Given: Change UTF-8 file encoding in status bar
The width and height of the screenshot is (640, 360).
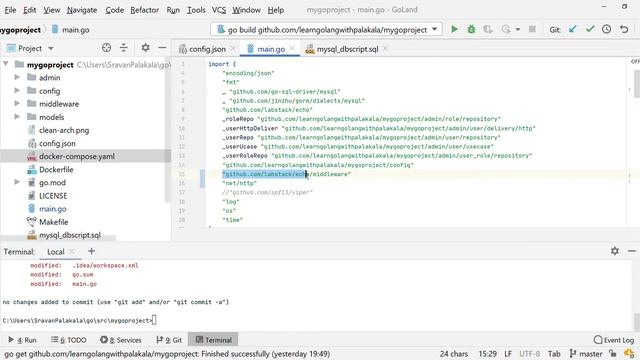Looking at the screenshot, I should (x=530, y=353).
